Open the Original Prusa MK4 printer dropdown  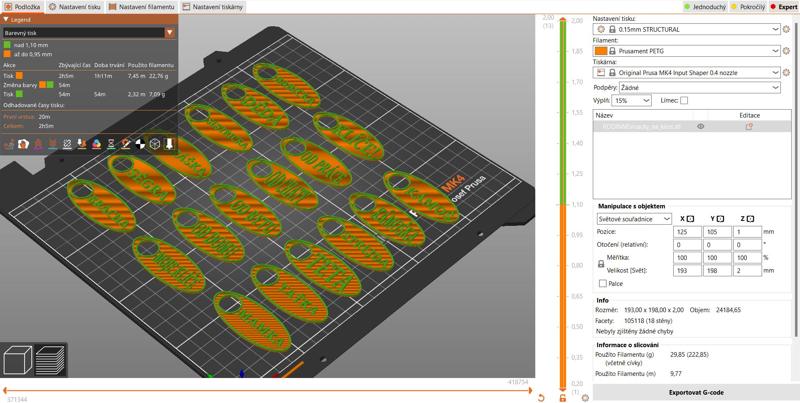tap(687, 72)
